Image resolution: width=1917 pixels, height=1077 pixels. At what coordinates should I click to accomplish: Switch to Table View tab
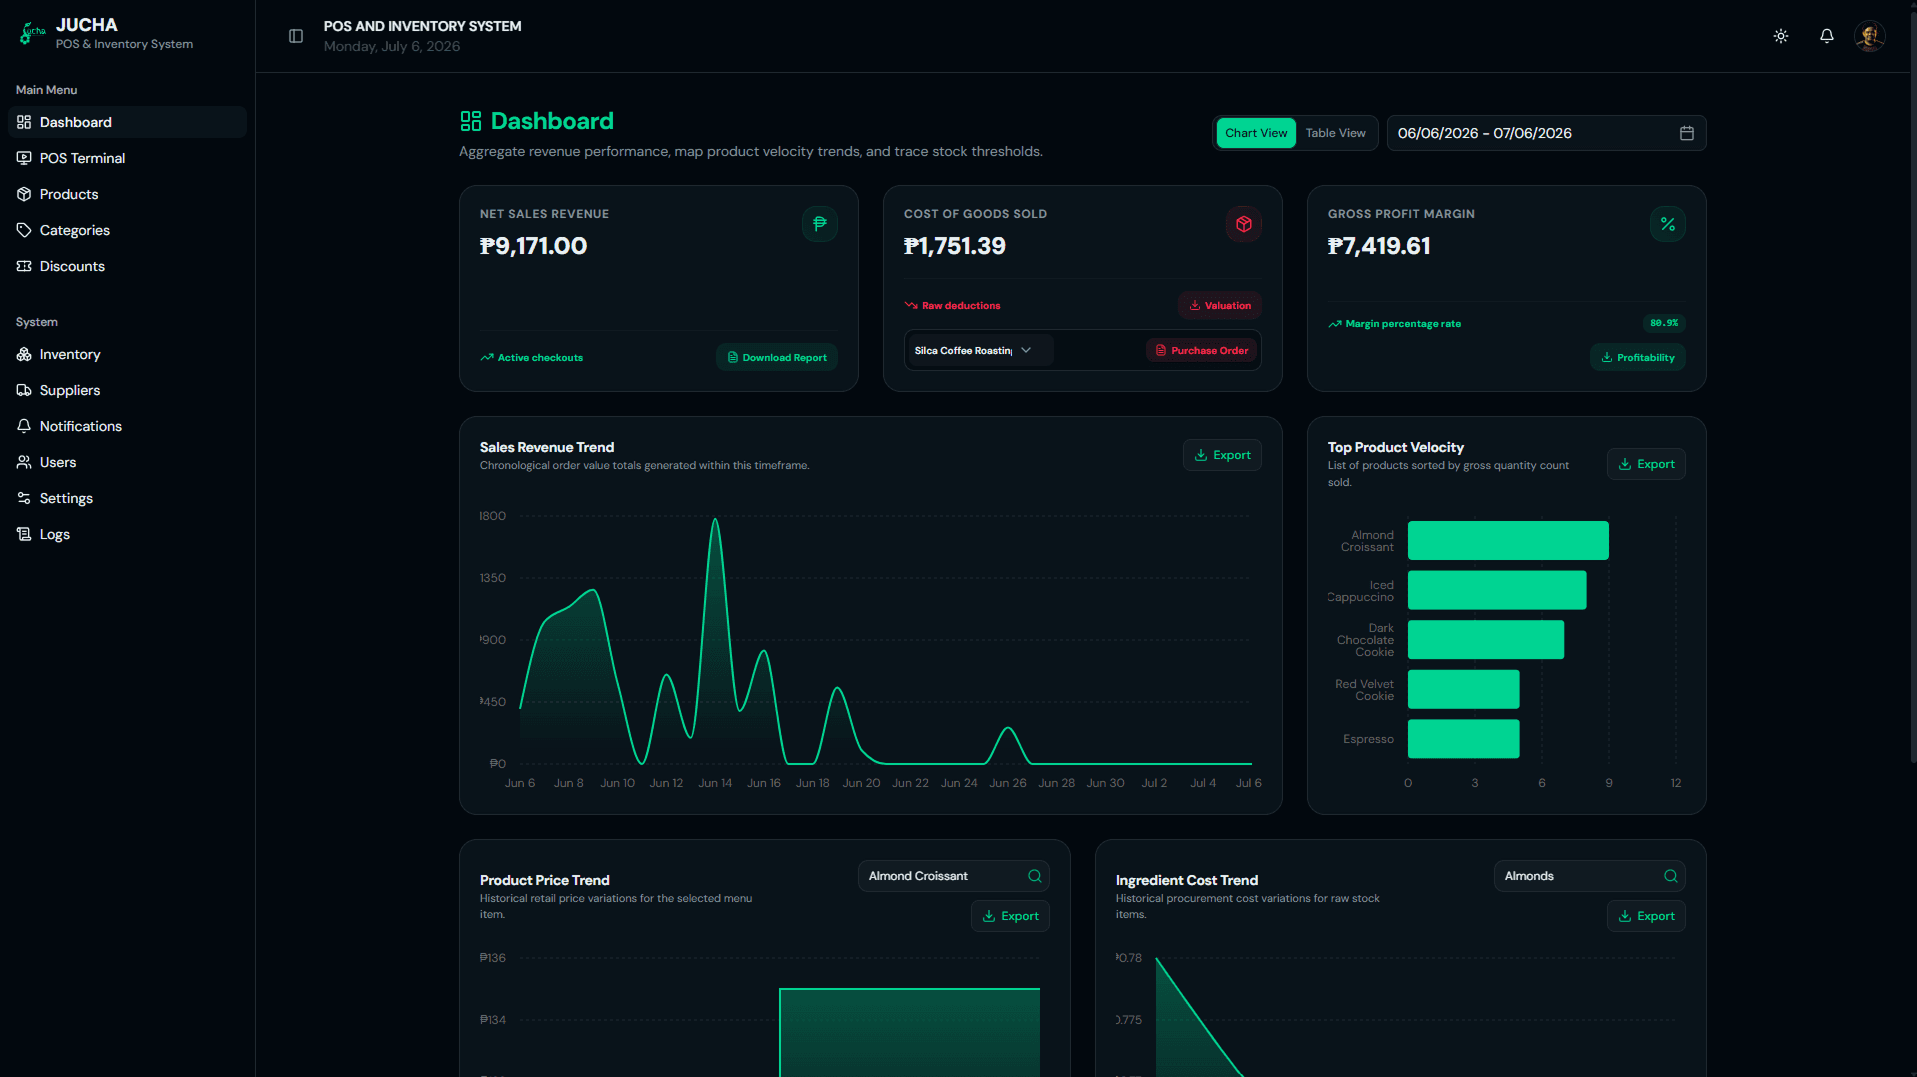click(1335, 133)
